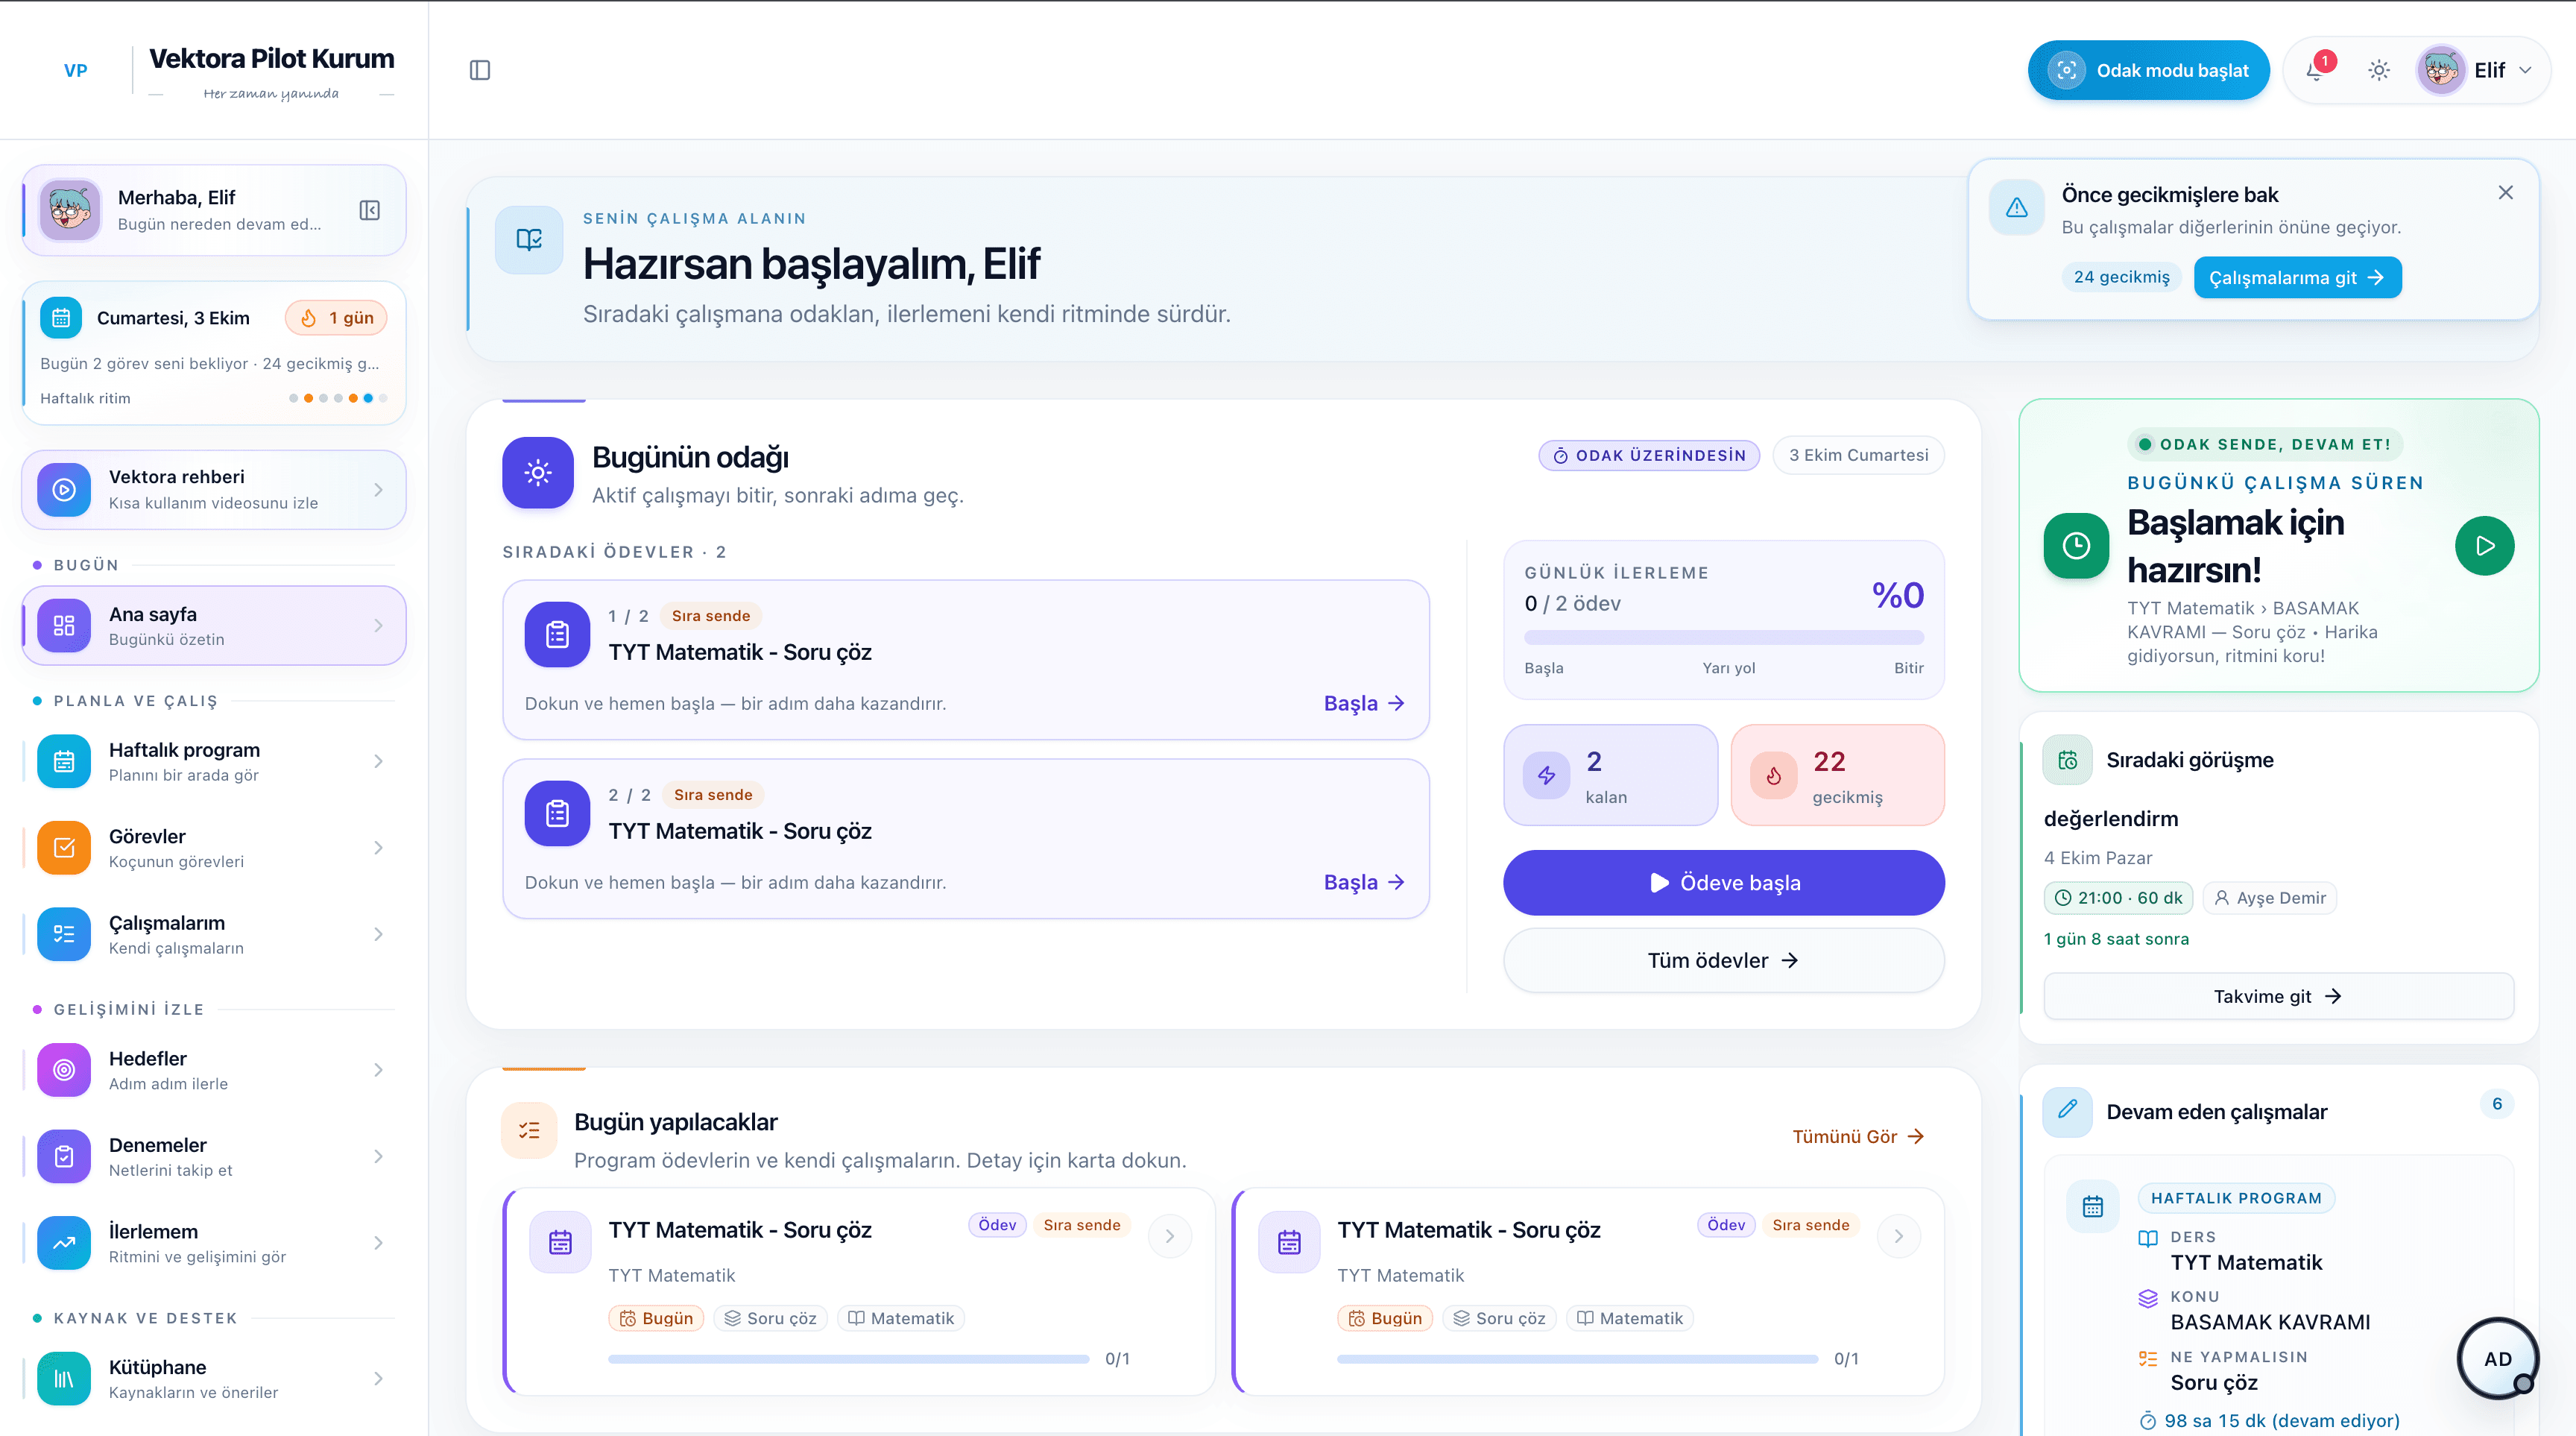Screen dimensions: 2576x1436
Task: Open the notifications bell
Action: click(2315, 70)
